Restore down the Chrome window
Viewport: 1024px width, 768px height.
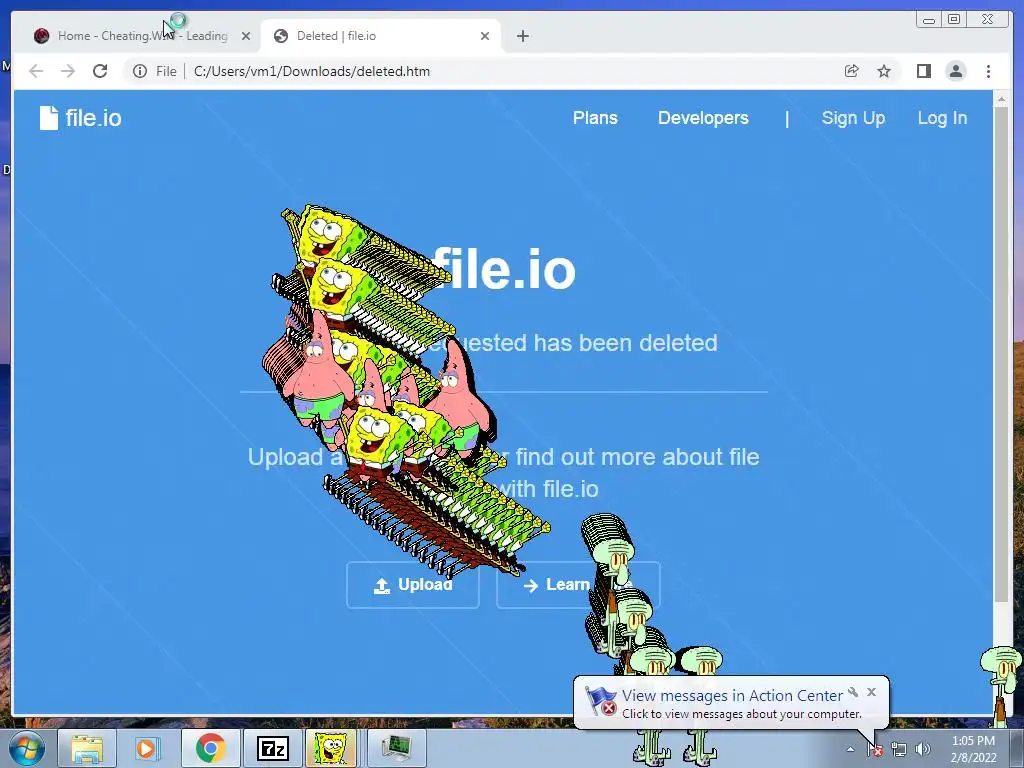pyautogui.click(x=953, y=20)
